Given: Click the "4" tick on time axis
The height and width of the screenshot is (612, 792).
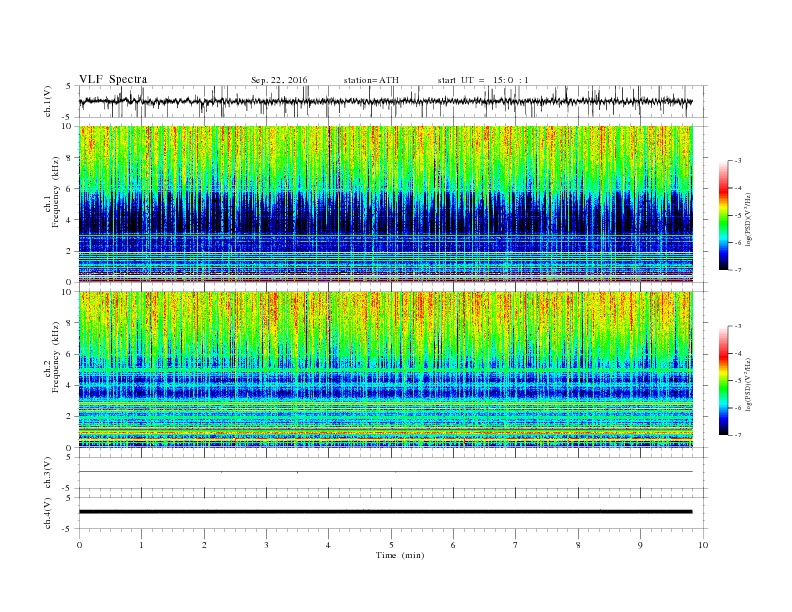Looking at the screenshot, I should [328, 545].
